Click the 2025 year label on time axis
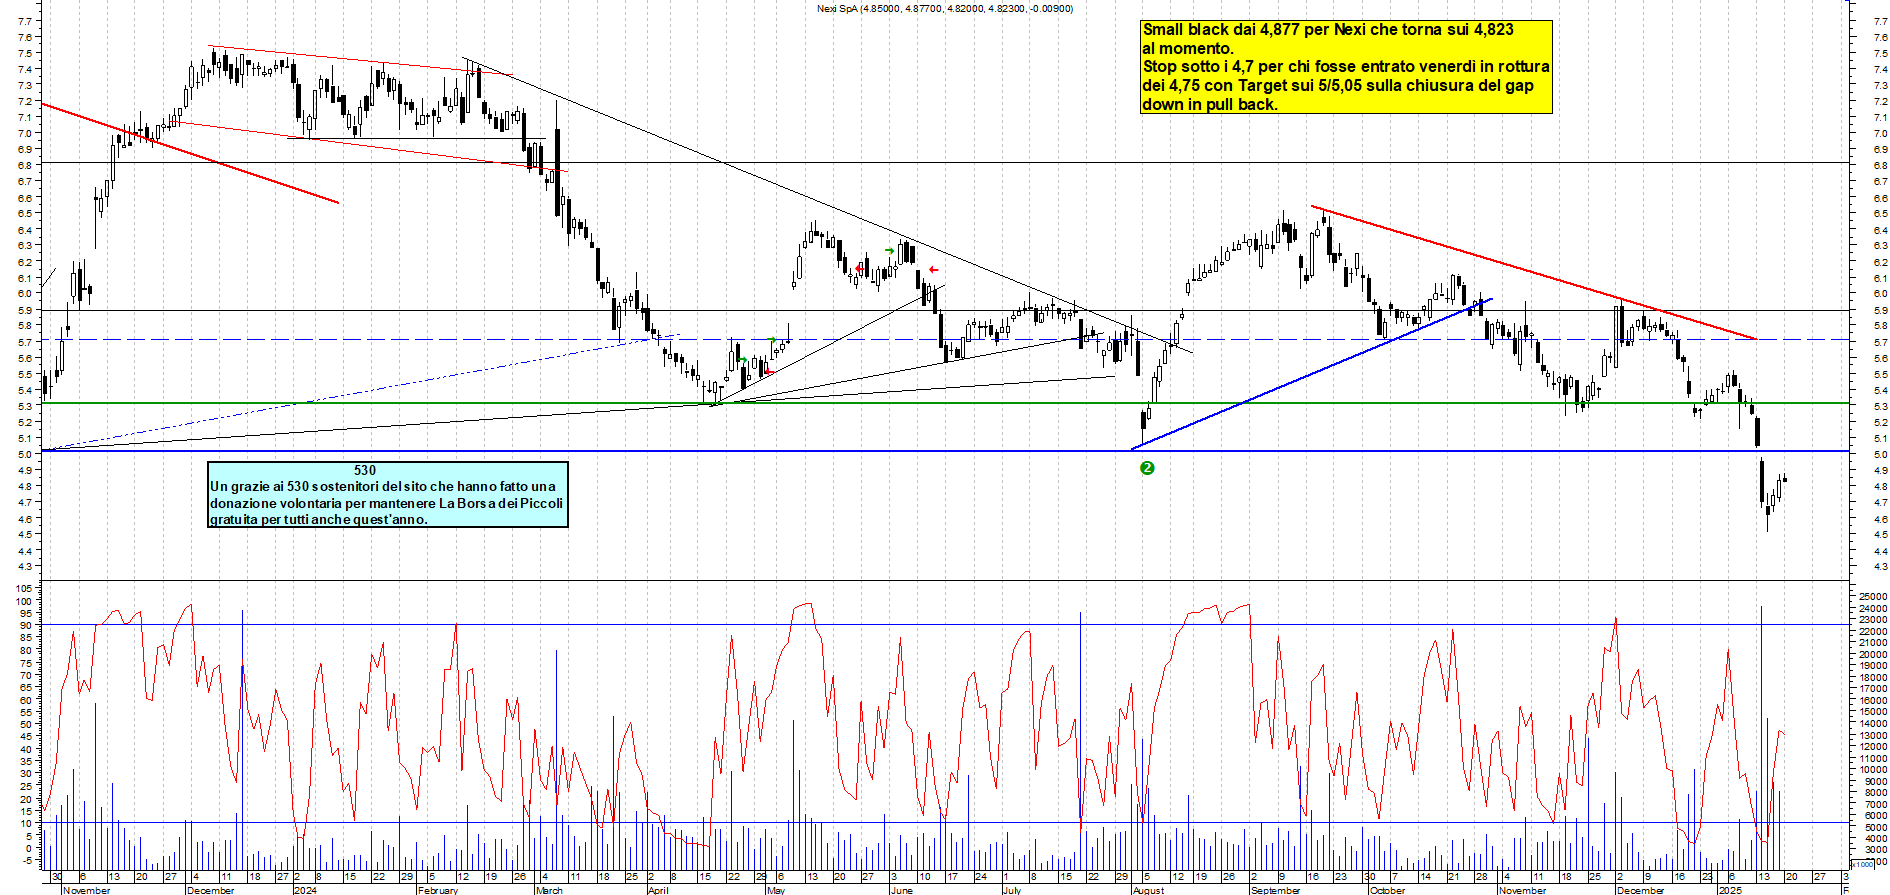The width and height of the screenshot is (1890, 895). (1730, 890)
